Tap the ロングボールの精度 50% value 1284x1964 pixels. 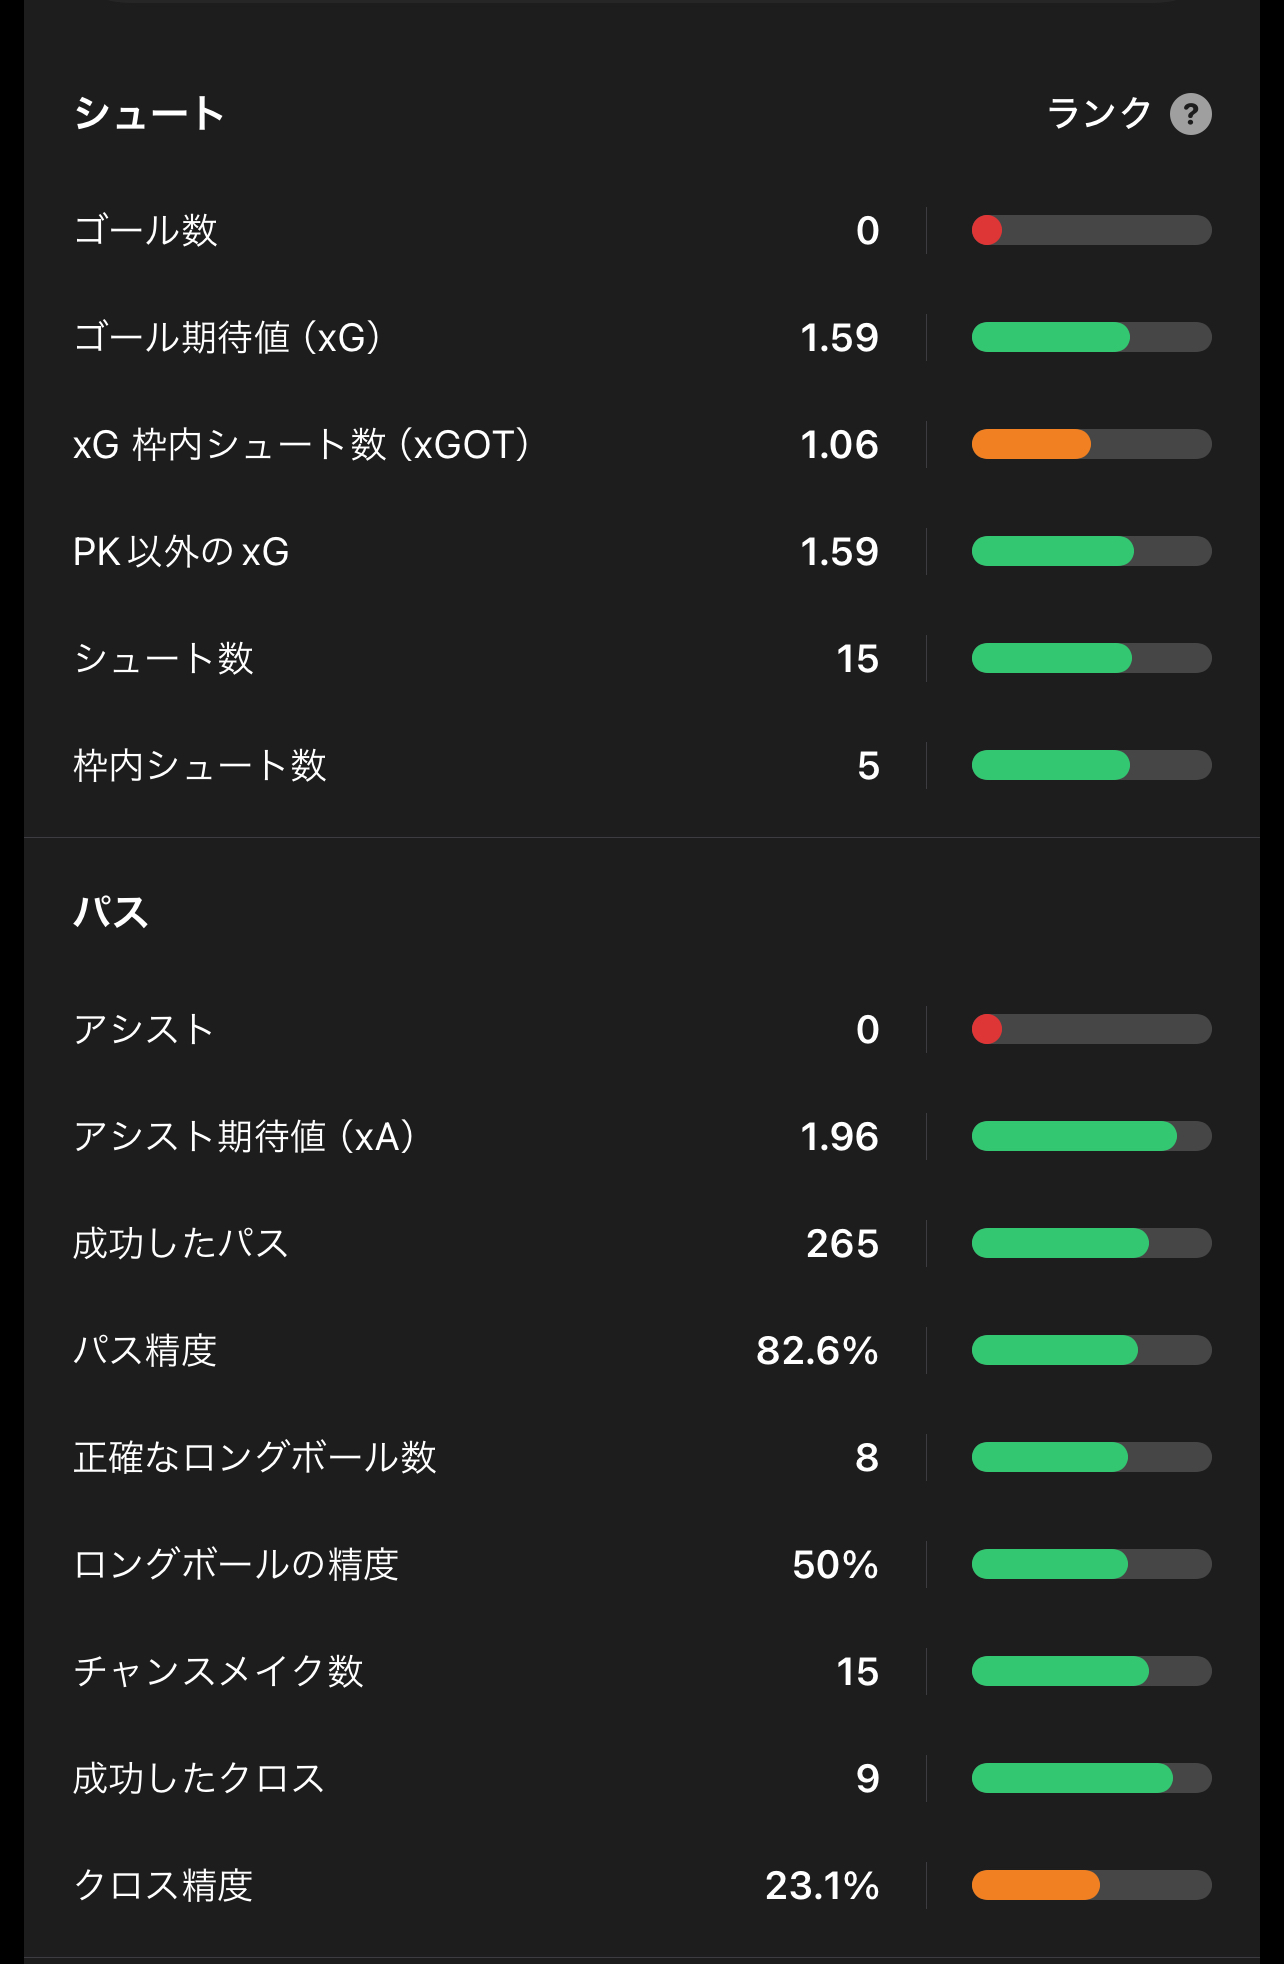click(x=835, y=1564)
